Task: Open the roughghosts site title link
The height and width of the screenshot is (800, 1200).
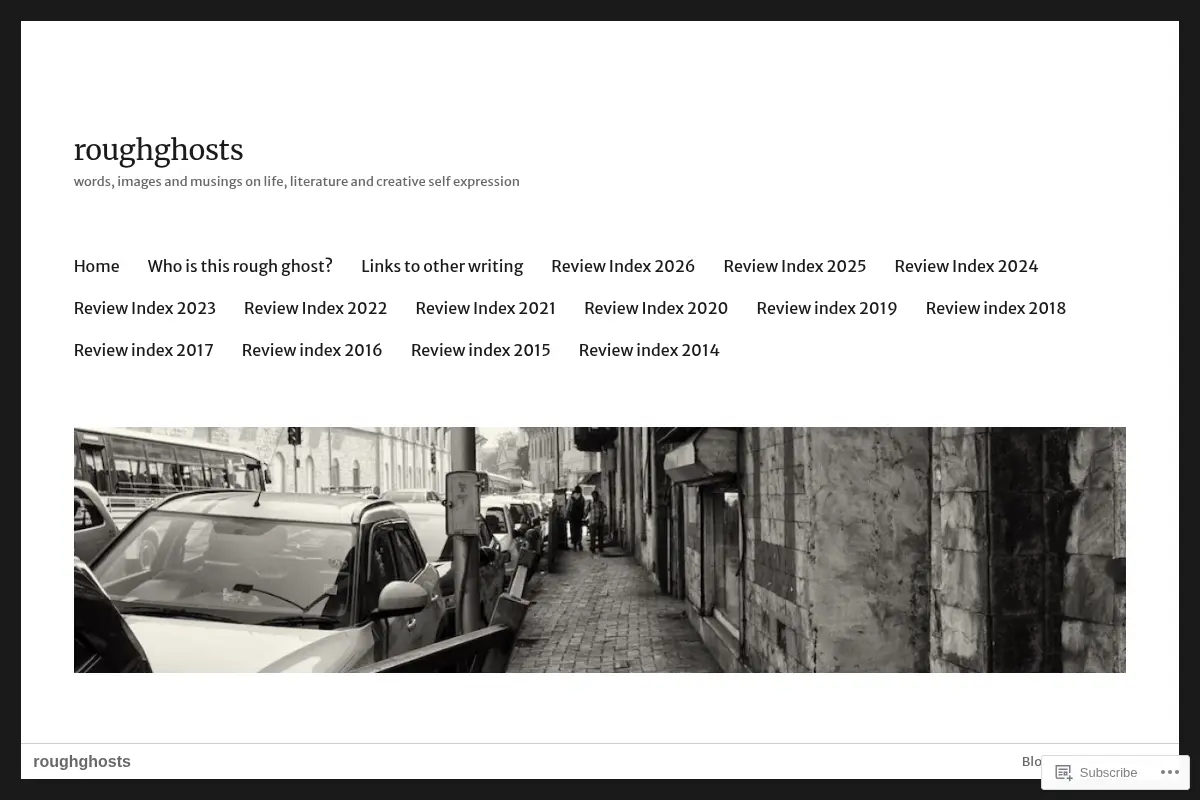Action: tap(158, 150)
